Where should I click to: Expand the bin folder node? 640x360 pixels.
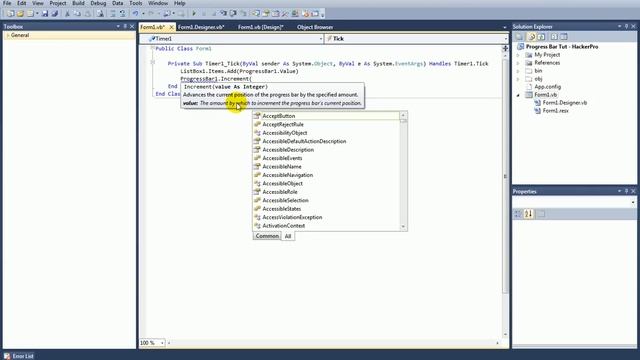click(518, 71)
